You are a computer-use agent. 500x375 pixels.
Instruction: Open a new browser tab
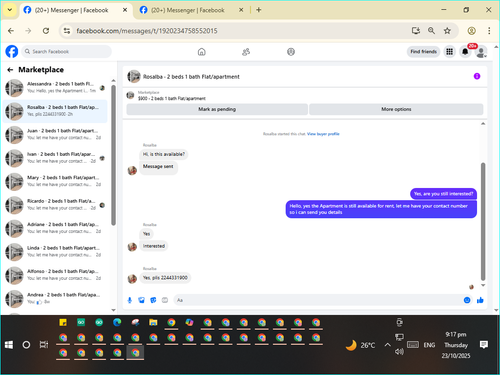259,10
